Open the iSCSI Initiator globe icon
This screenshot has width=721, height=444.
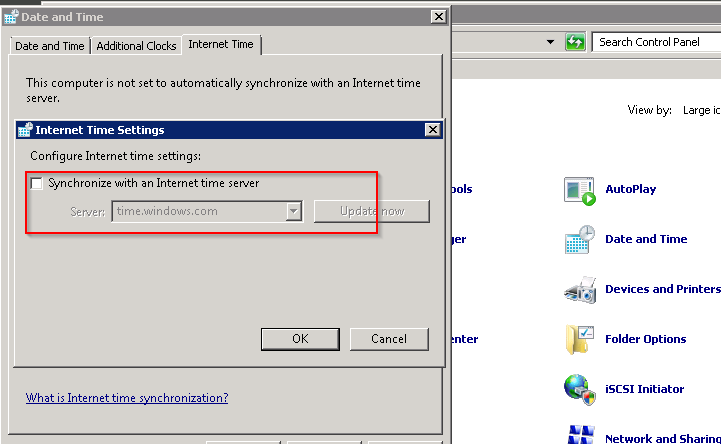[x=579, y=389]
